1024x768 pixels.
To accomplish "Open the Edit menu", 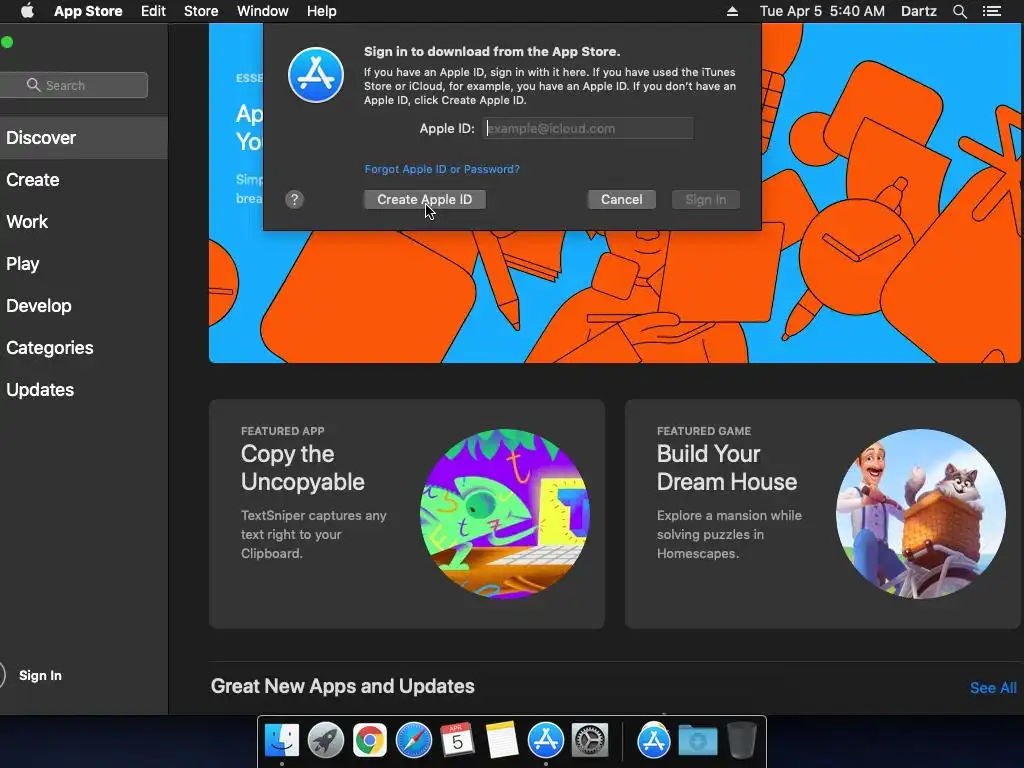I will 153,11.
